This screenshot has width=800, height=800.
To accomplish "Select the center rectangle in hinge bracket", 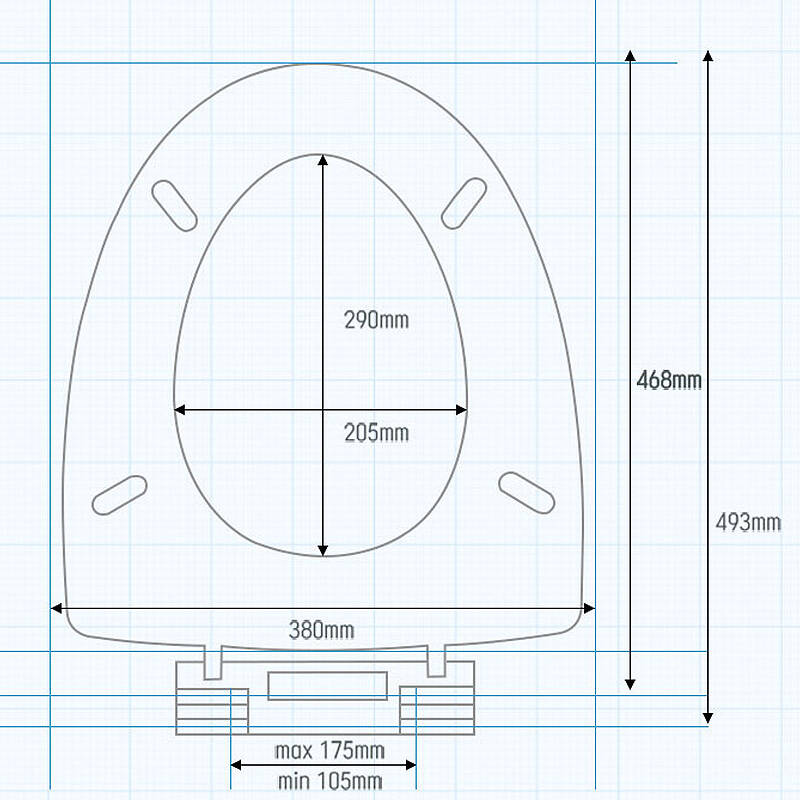I will pos(327,685).
